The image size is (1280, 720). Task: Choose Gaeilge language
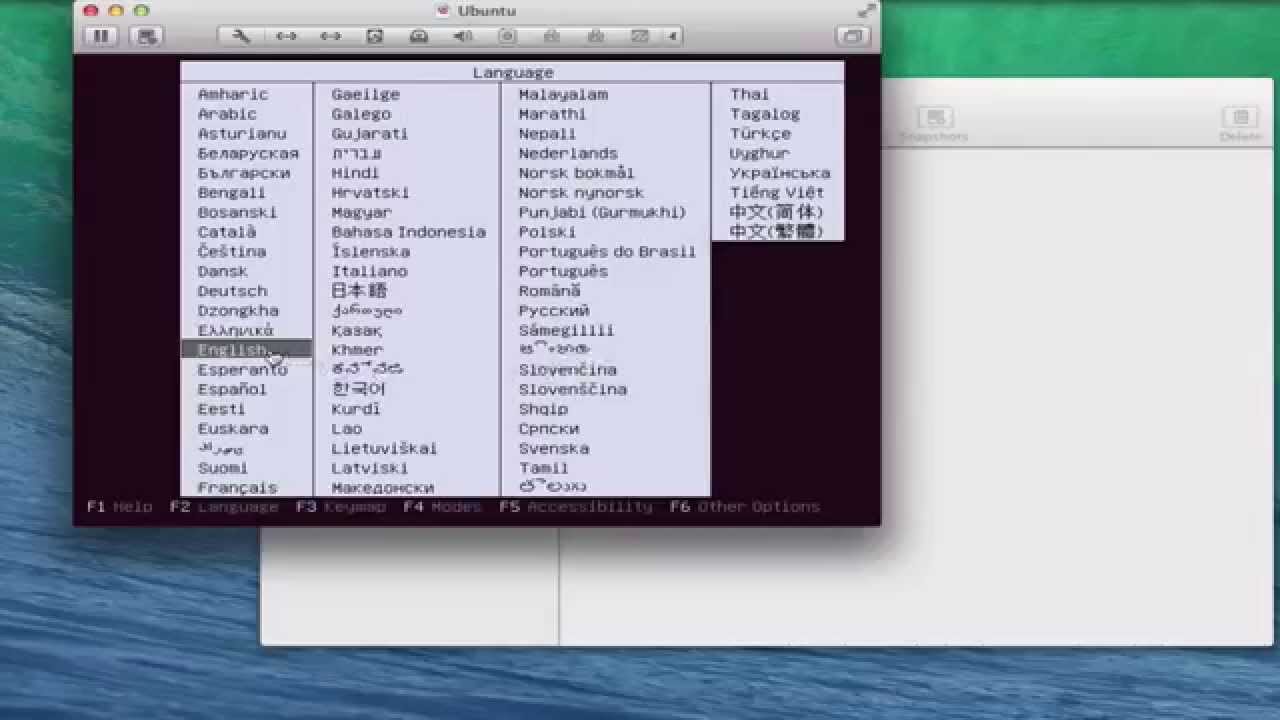tap(366, 94)
